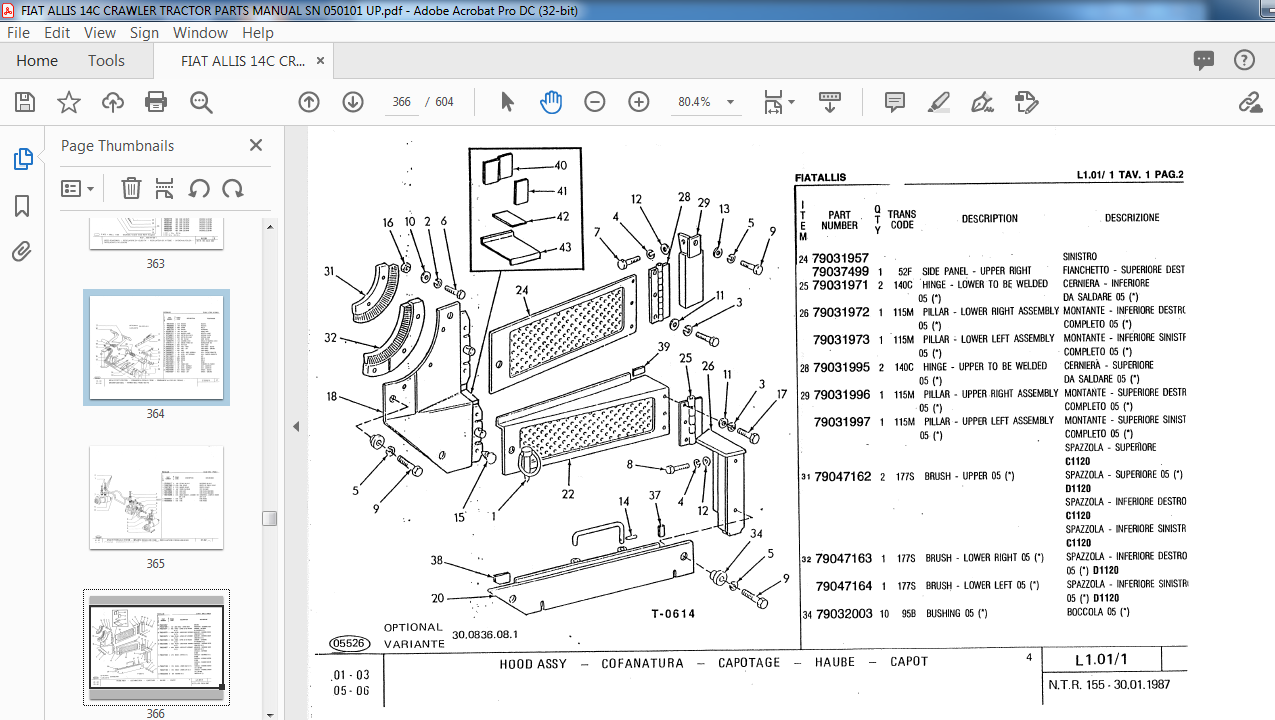Open the notifications chat bubble icon
The width and height of the screenshot is (1275, 720).
pos(1204,60)
